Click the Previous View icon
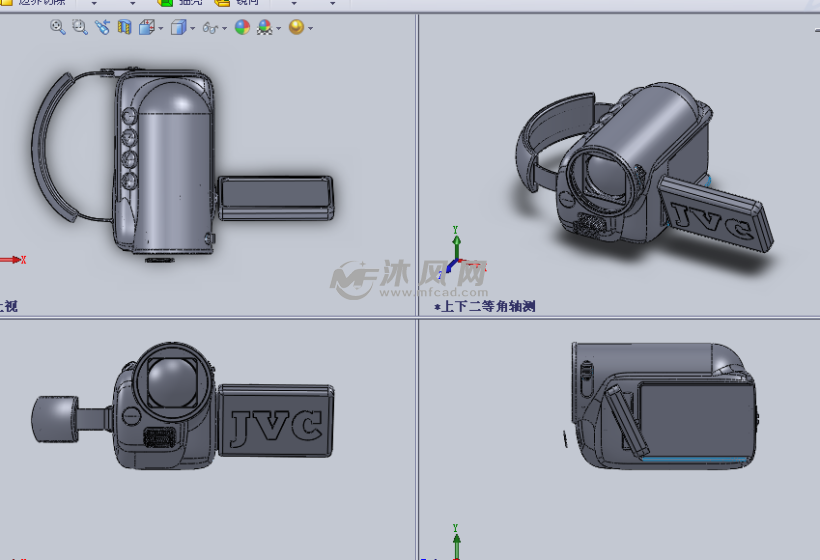820x560 pixels. (102, 27)
